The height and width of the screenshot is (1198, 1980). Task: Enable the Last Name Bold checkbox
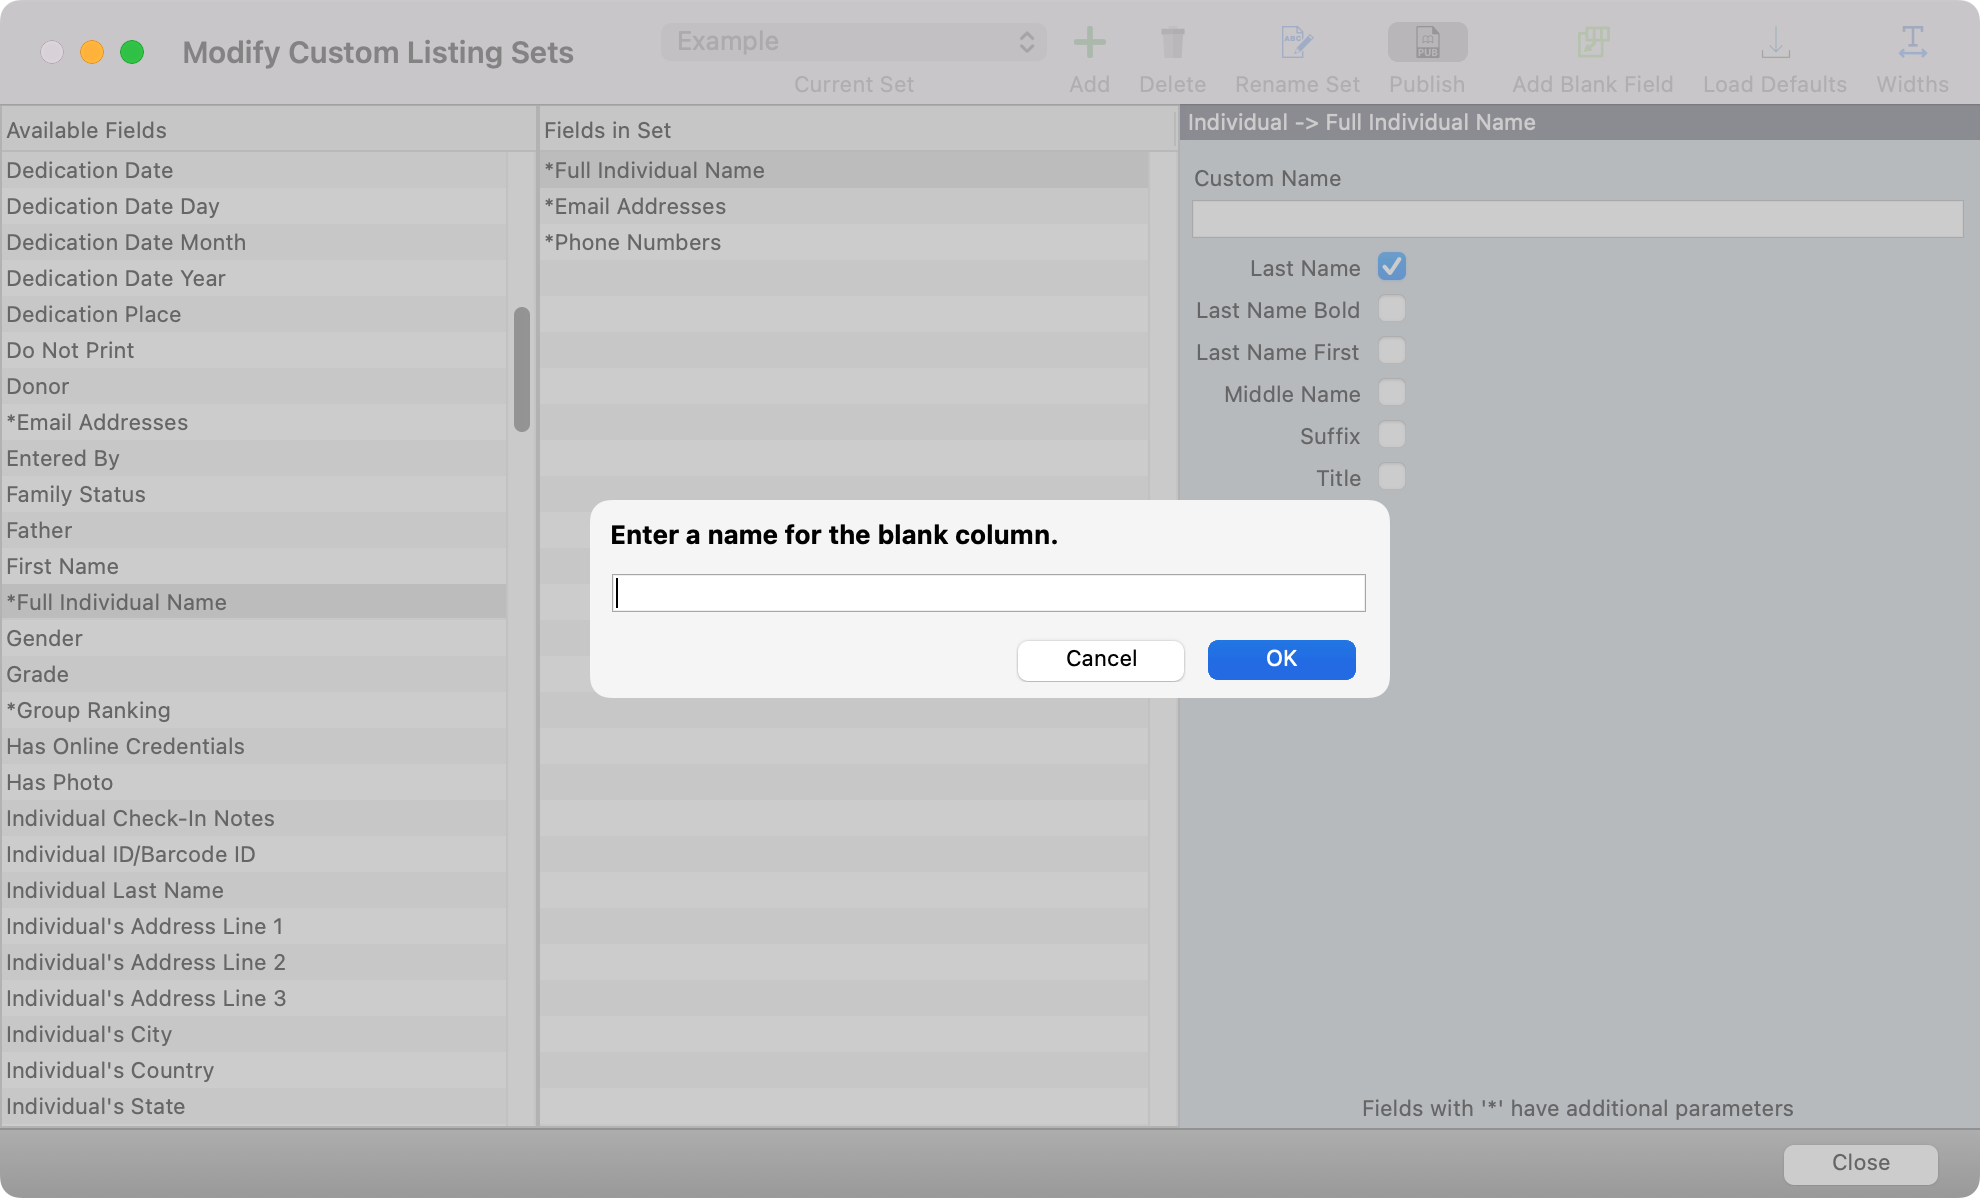pyautogui.click(x=1391, y=309)
